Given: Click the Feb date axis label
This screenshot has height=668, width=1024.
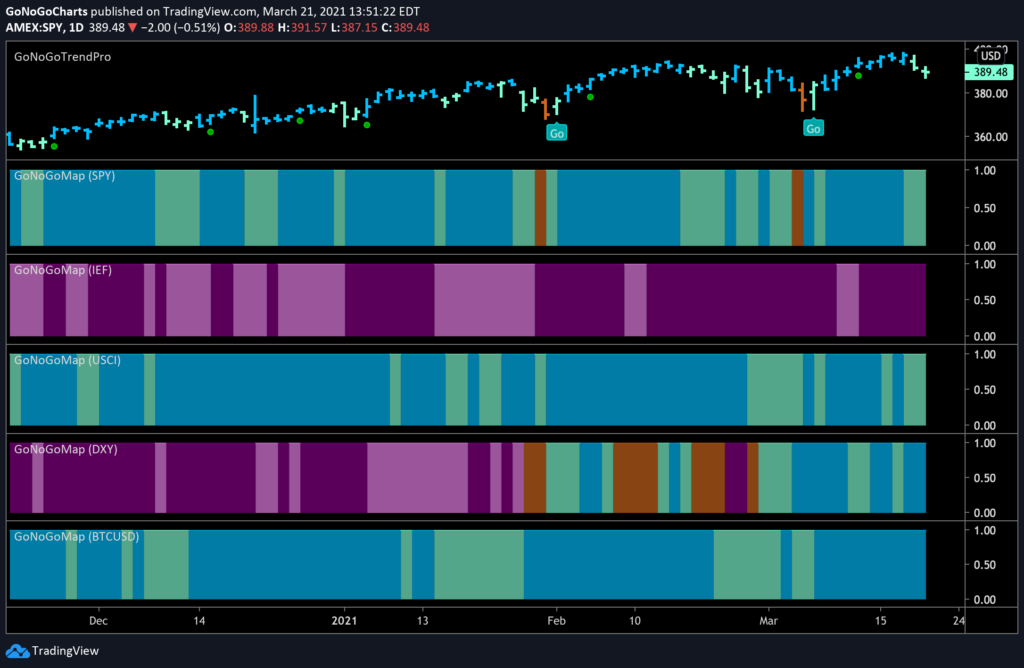Looking at the screenshot, I should click(556, 620).
